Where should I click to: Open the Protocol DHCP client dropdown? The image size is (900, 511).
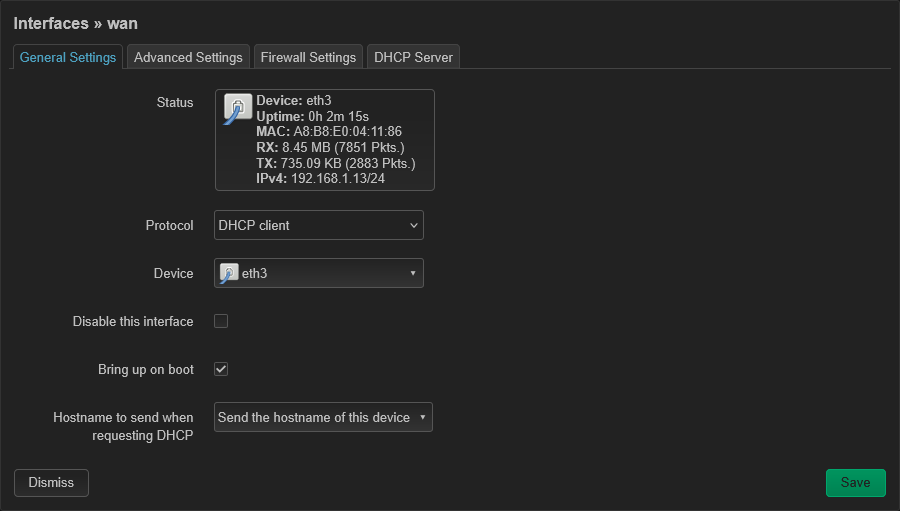point(319,225)
